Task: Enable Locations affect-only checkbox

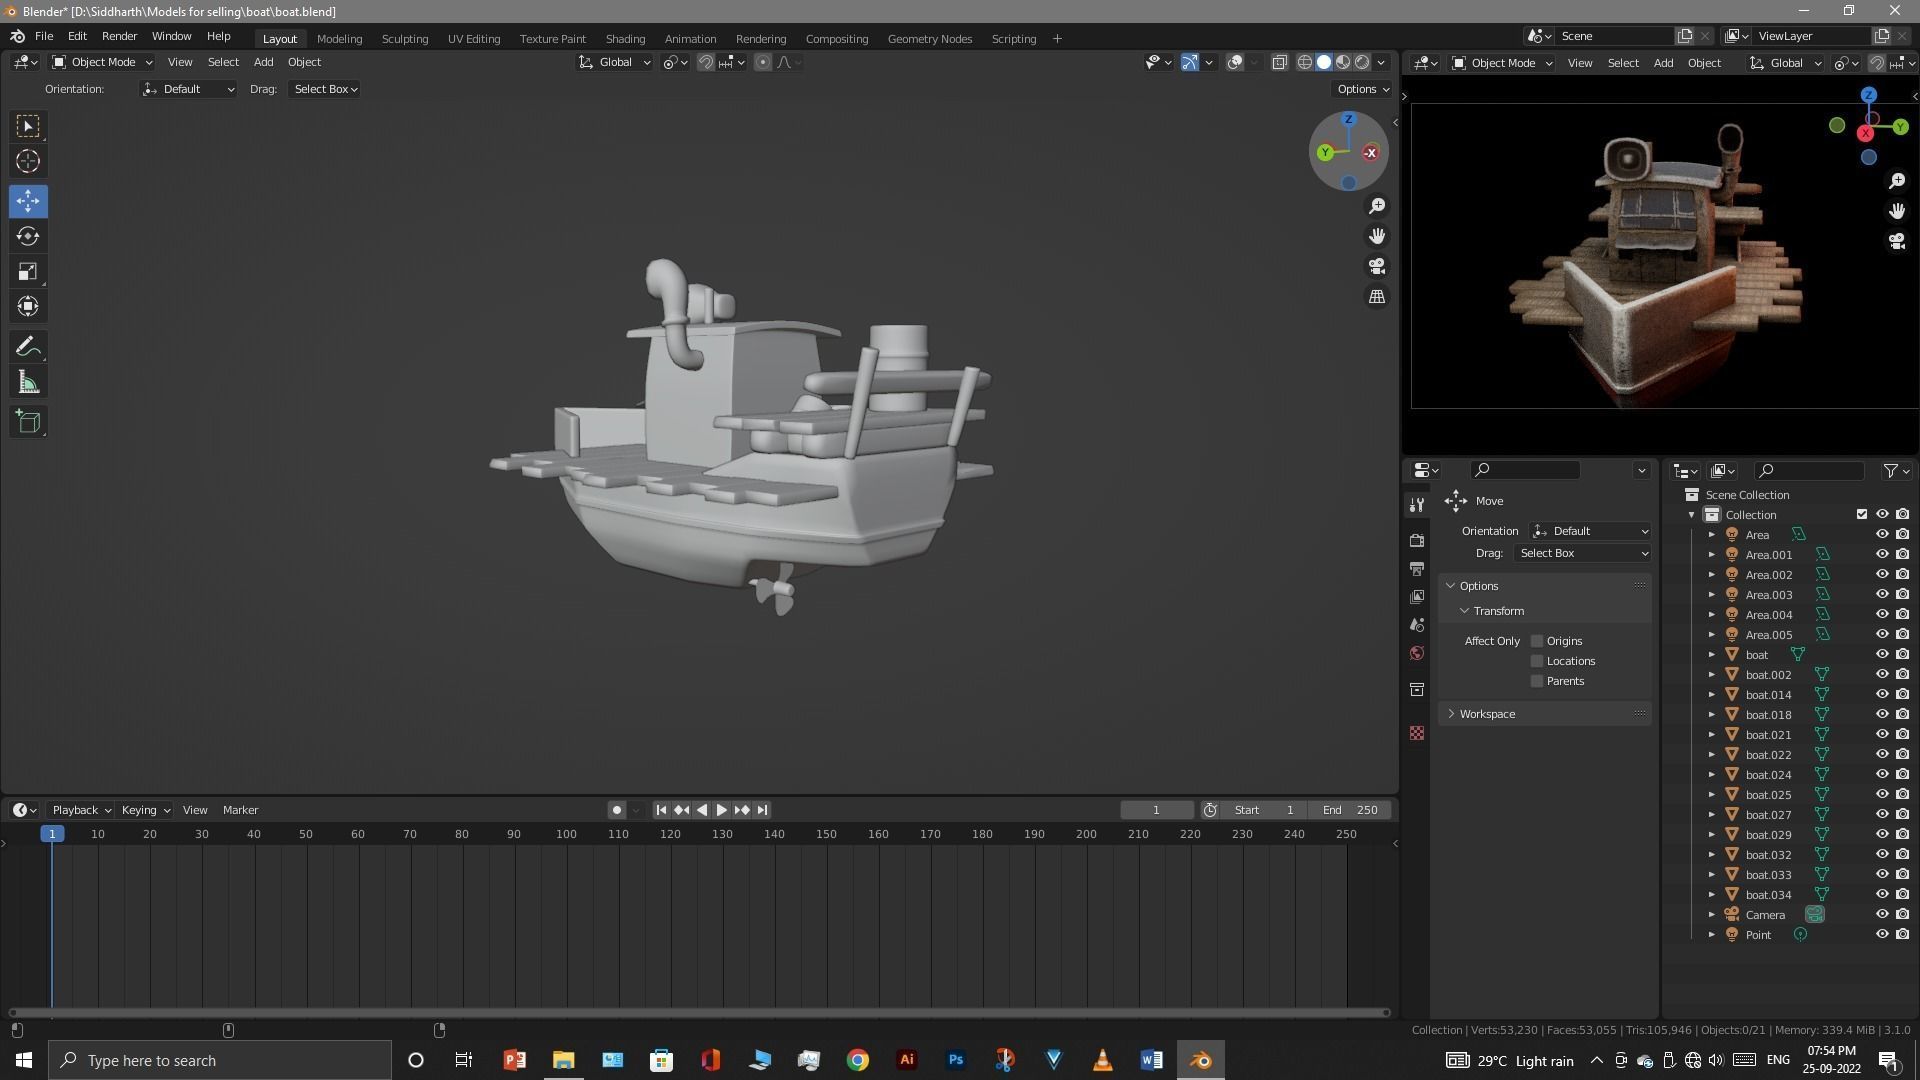Action: click(x=1537, y=661)
